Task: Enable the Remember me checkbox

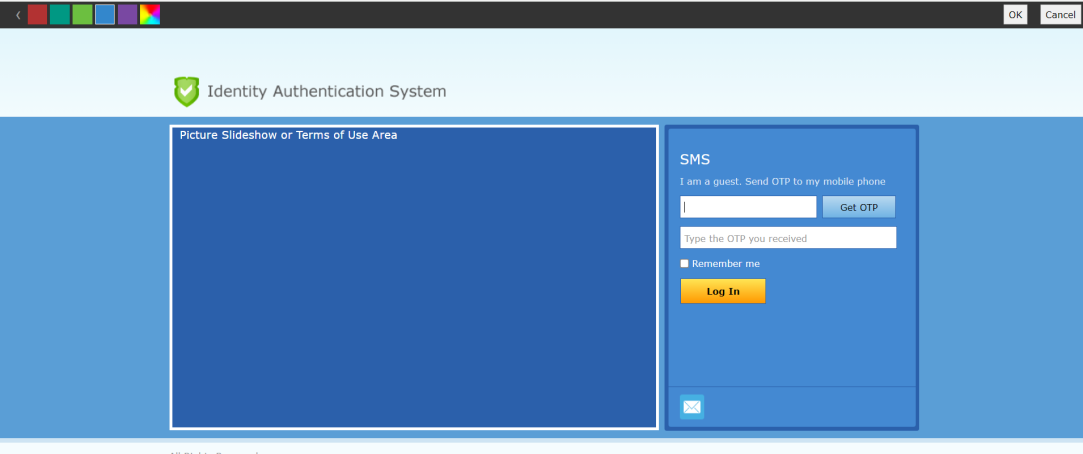Action: tap(685, 264)
